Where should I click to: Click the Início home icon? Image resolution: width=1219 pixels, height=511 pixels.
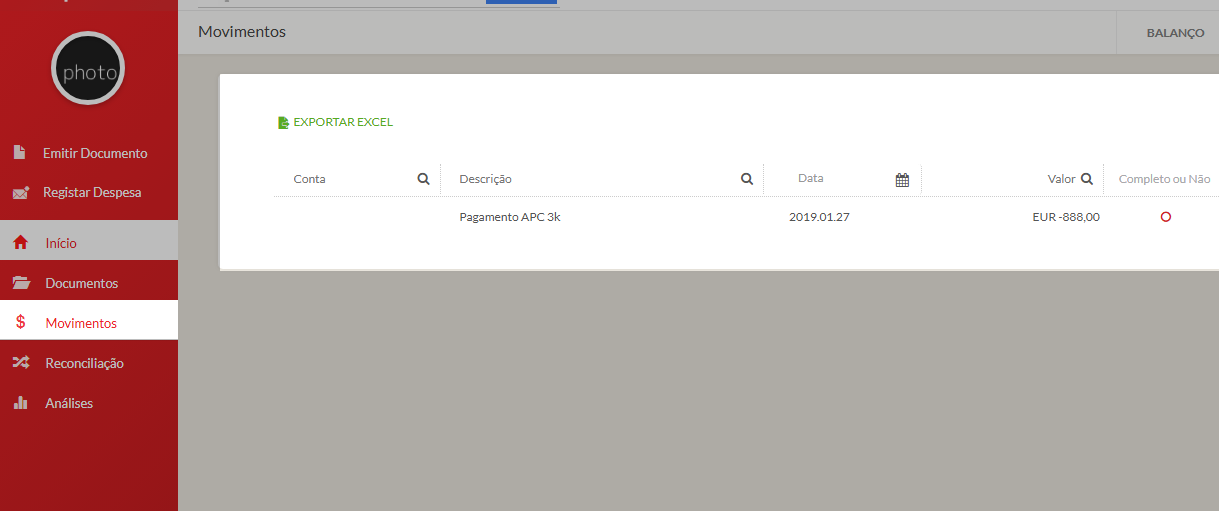pos(20,243)
